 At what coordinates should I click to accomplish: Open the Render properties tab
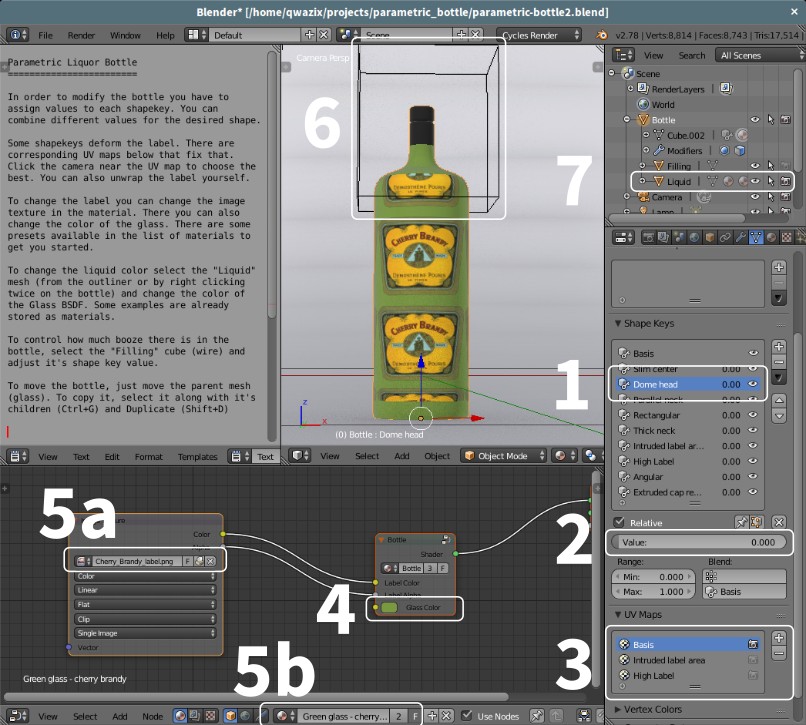tap(649, 237)
